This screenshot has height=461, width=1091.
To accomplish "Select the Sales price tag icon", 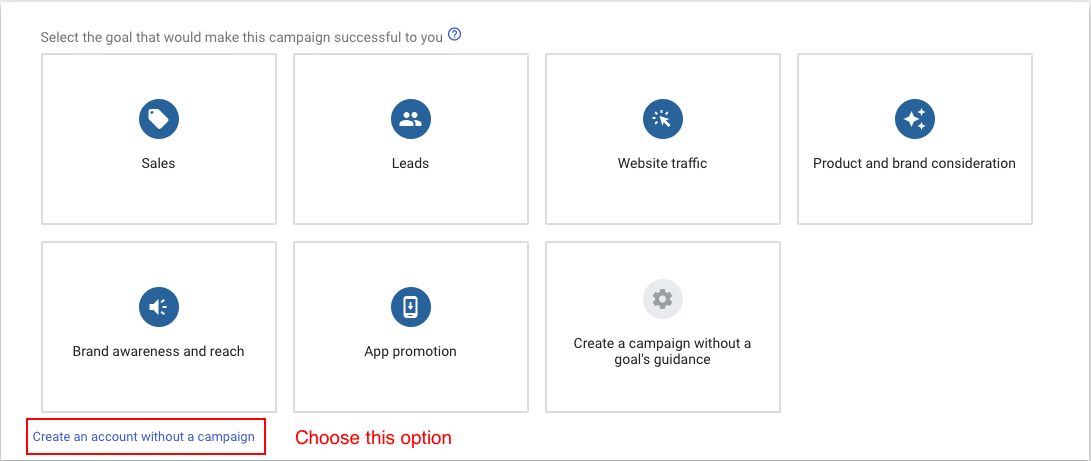I will 158,119.
